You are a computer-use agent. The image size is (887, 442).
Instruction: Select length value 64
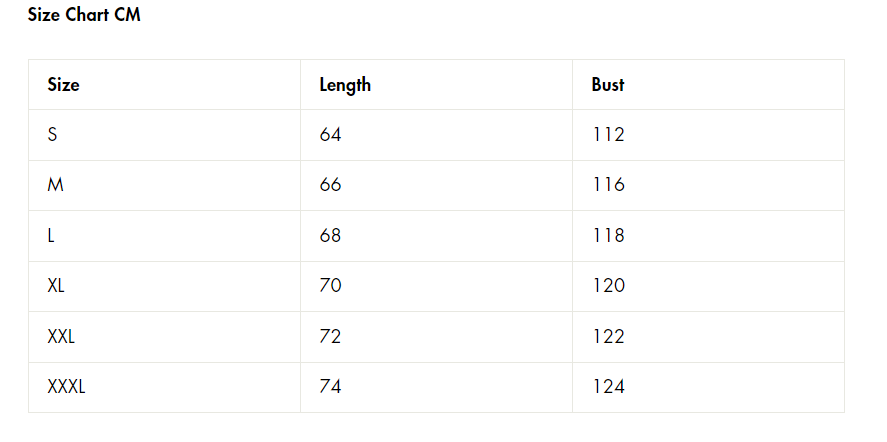click(330, 135)
